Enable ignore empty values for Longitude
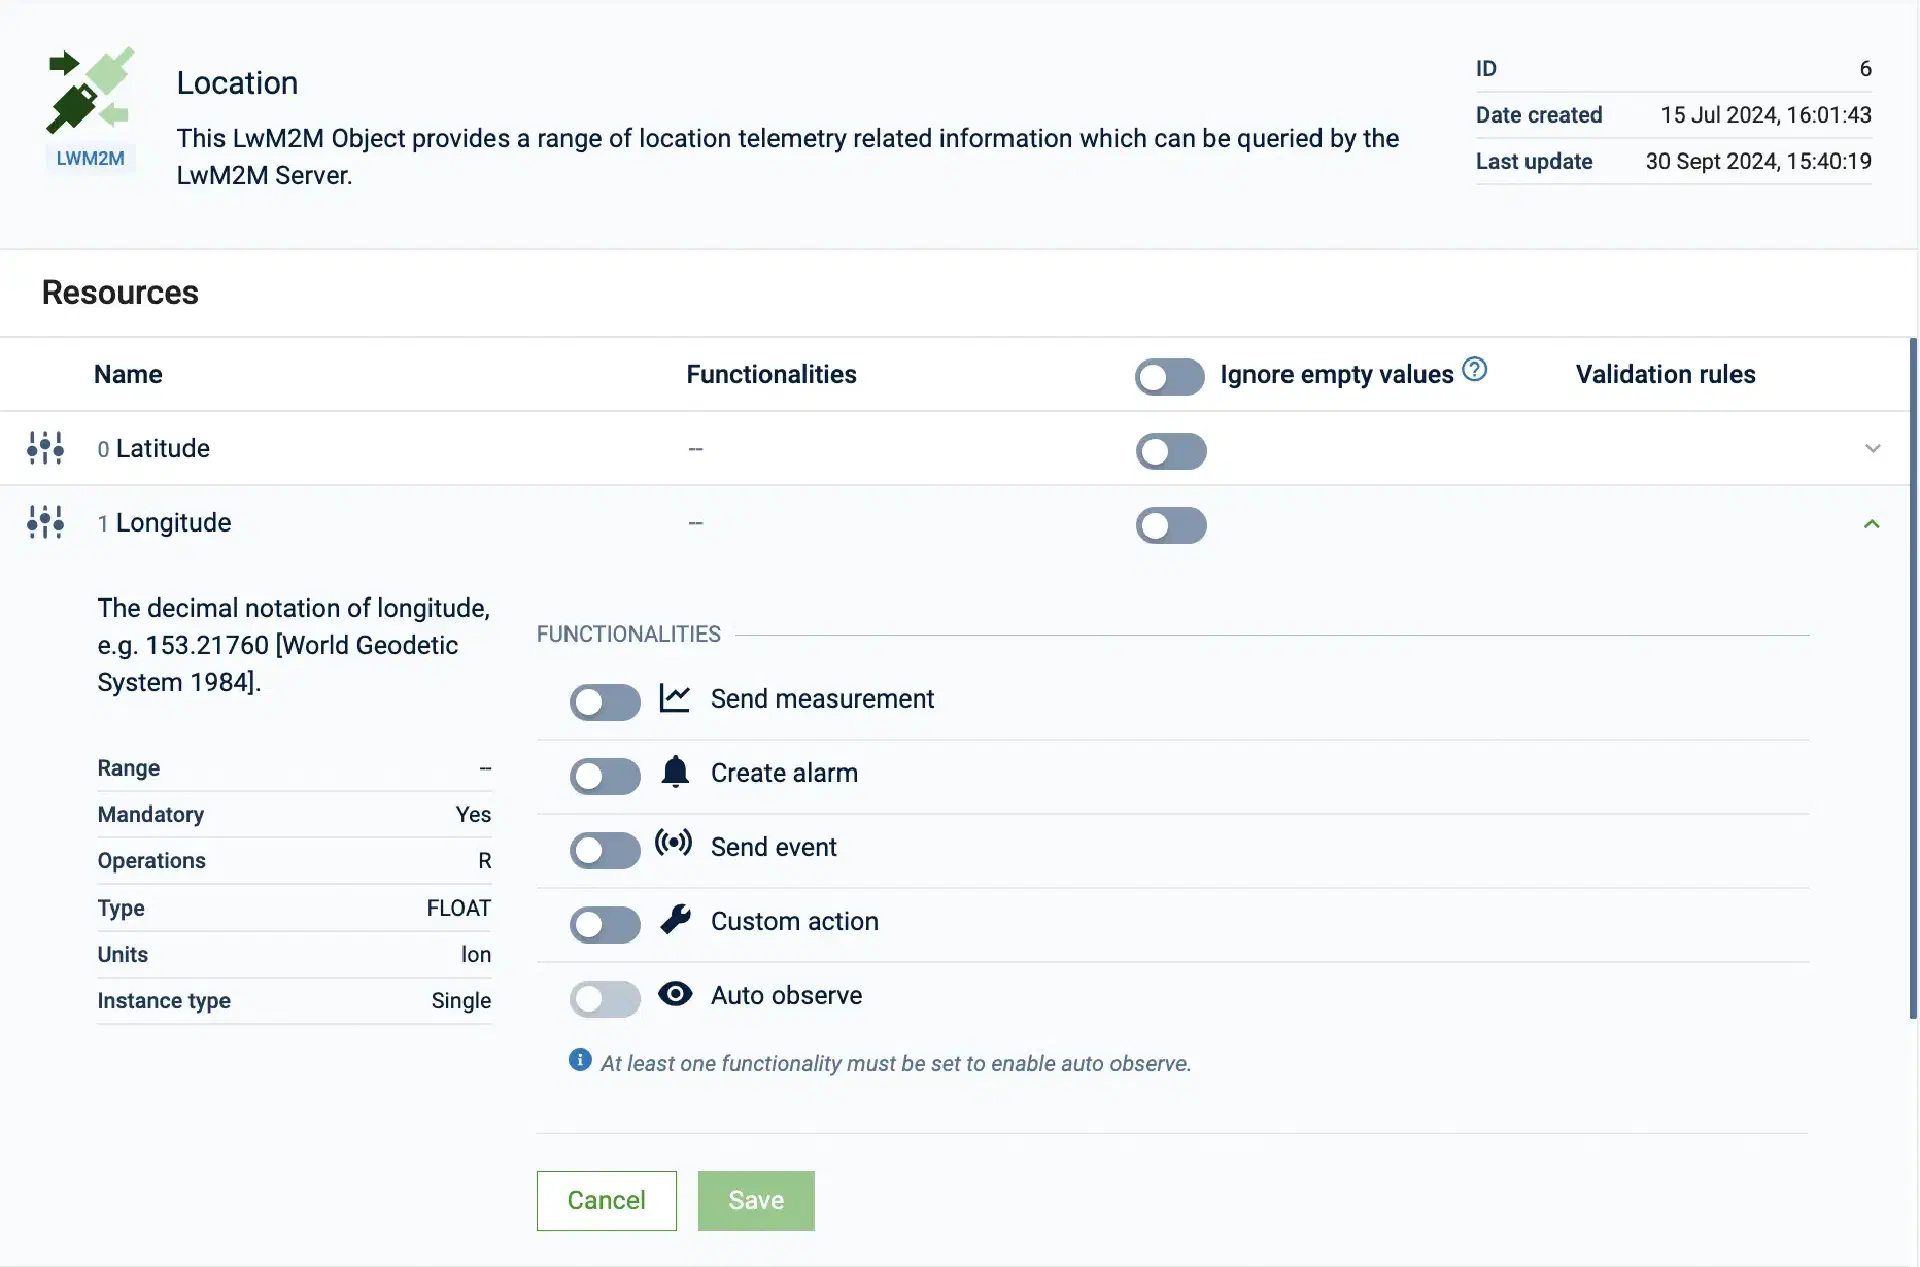Screen dimensions: 1920x1267 click(1171, 525)
